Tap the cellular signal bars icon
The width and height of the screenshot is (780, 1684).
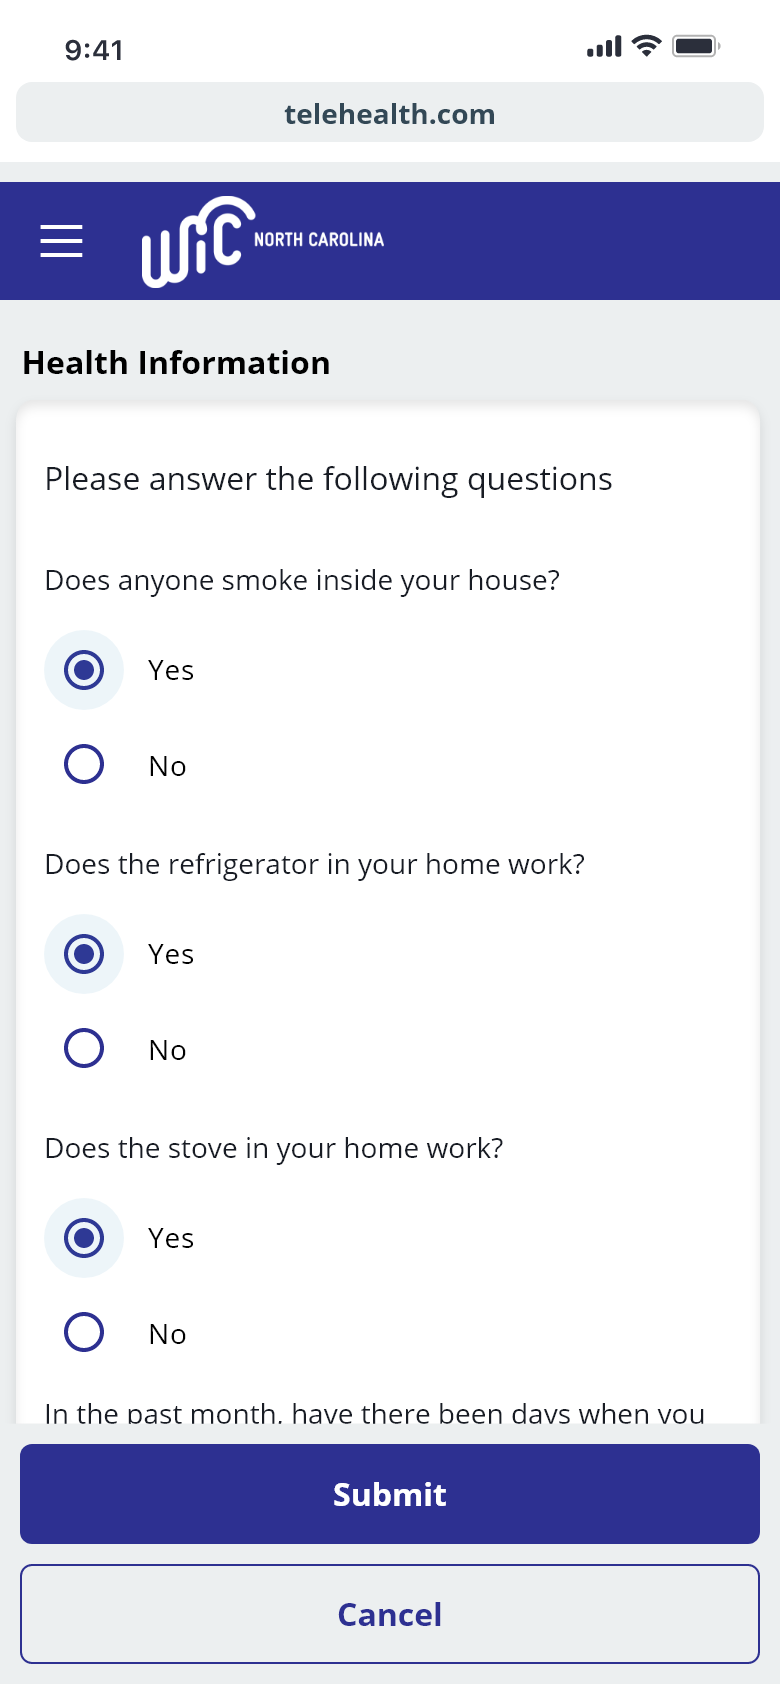(604, 46)
